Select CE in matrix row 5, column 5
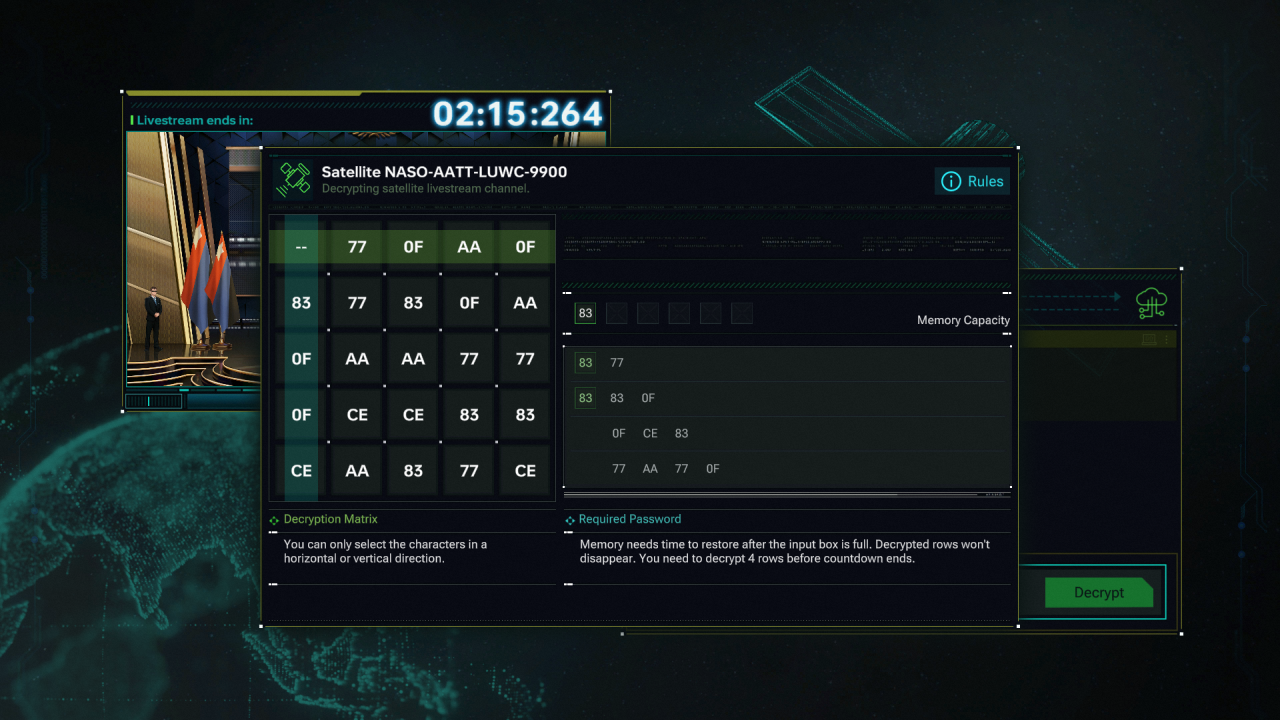The width and height of the screenshot is (1280, 720). pos(525,471)
